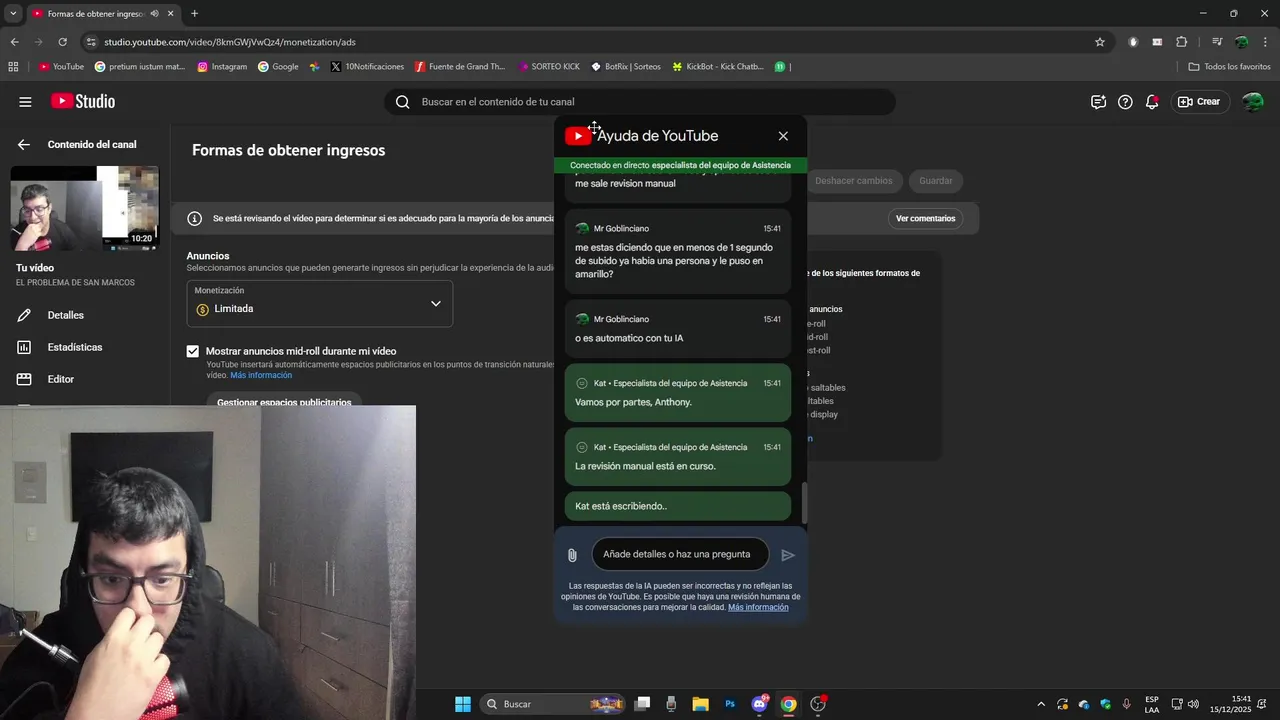Click the chat message input field
Viewport: 1280px width, 720px height.
(680, 555)
